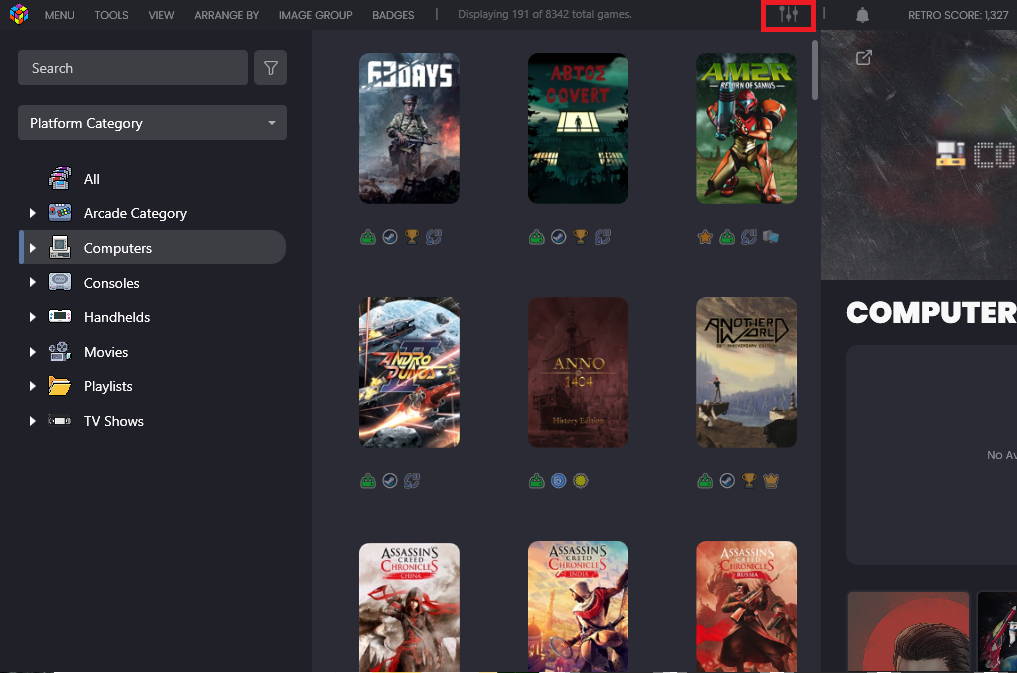Click the RETRO SCORE: 1,327 text
Screen dimensions: 1017x673
pos(958,15)
